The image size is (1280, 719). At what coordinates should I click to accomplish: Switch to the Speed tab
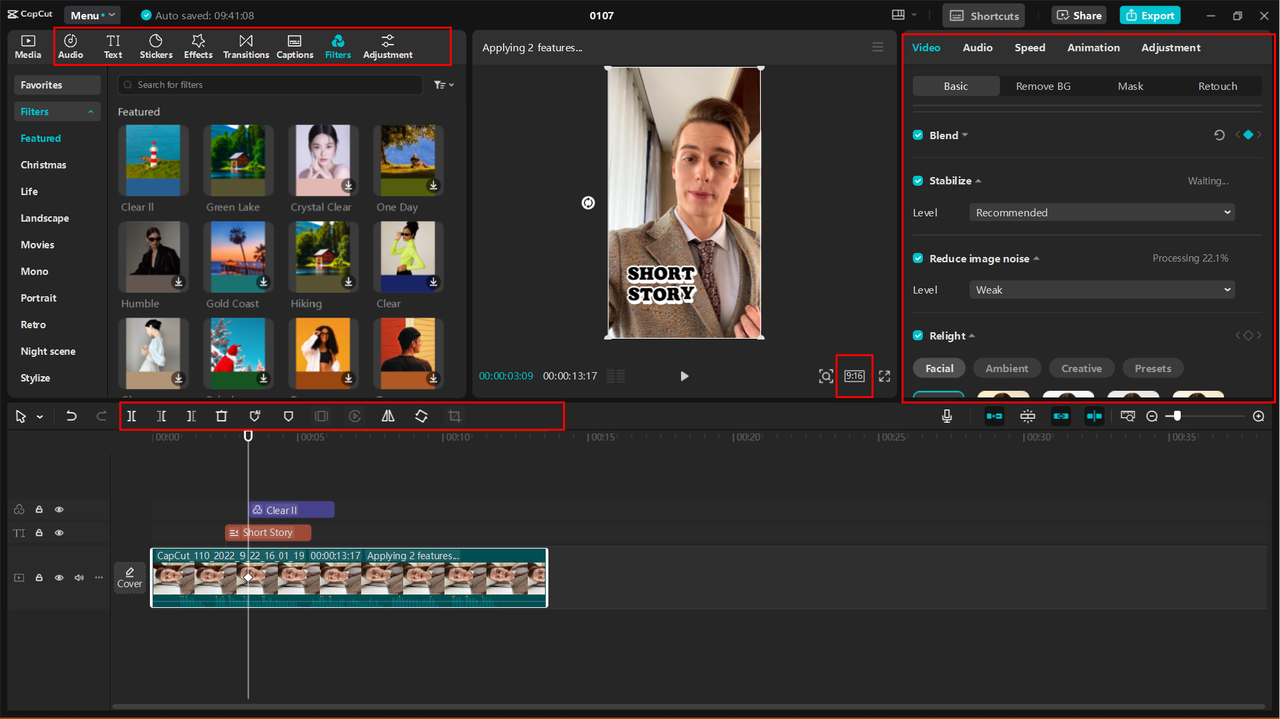[x=1030, y=47]
